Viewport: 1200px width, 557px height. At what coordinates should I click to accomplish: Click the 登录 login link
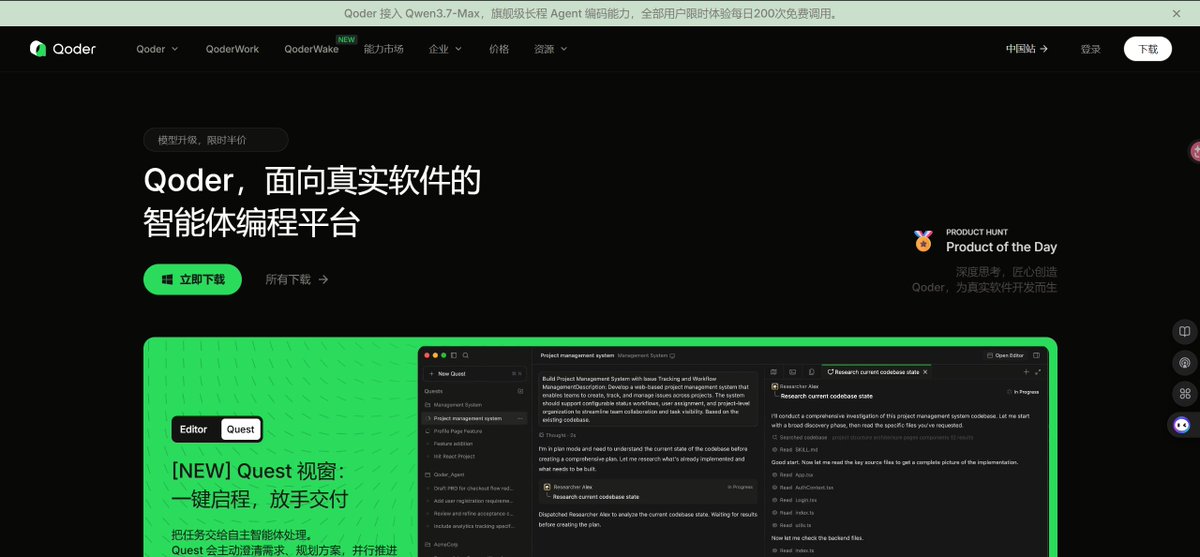1090,49
